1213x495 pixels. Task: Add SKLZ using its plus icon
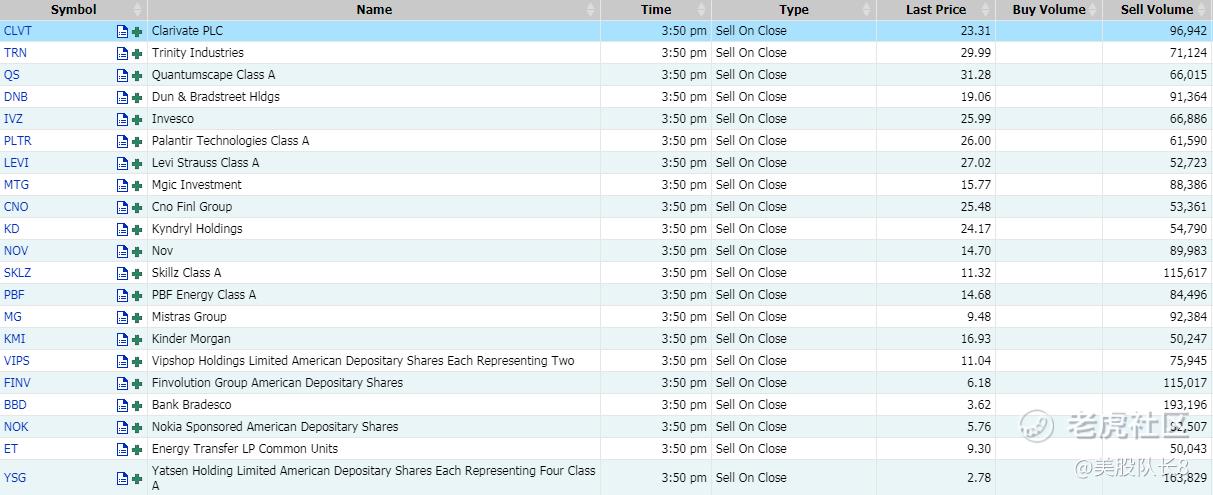[x=137, y=274]
